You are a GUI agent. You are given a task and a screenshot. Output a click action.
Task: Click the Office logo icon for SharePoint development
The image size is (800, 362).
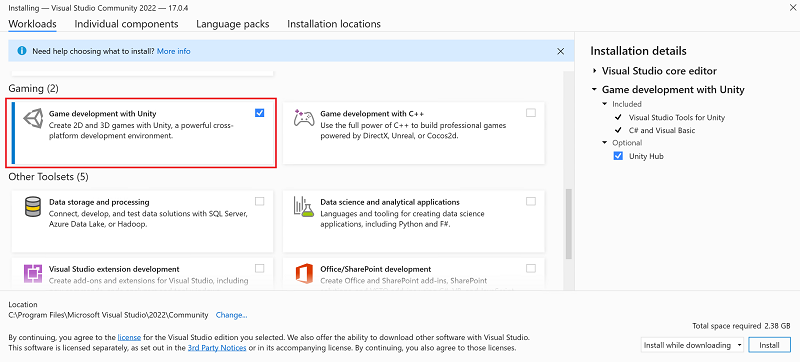point(304,274)
